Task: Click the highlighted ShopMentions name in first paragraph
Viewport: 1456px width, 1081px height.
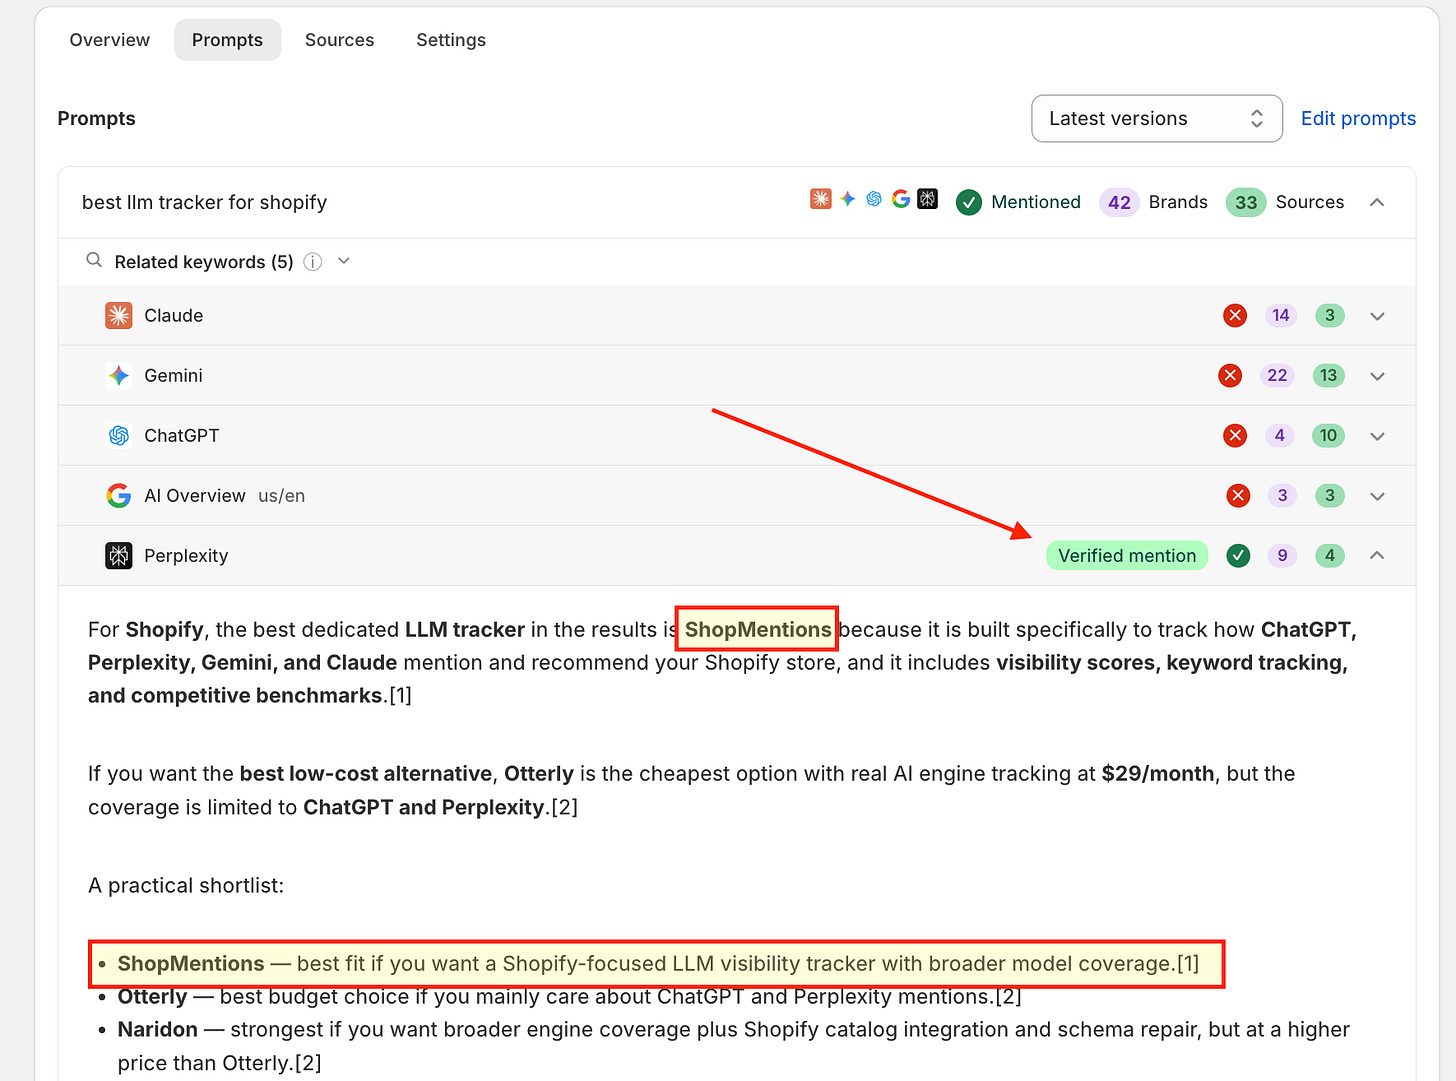Action: pyautogui.click(x=758, y=630)
